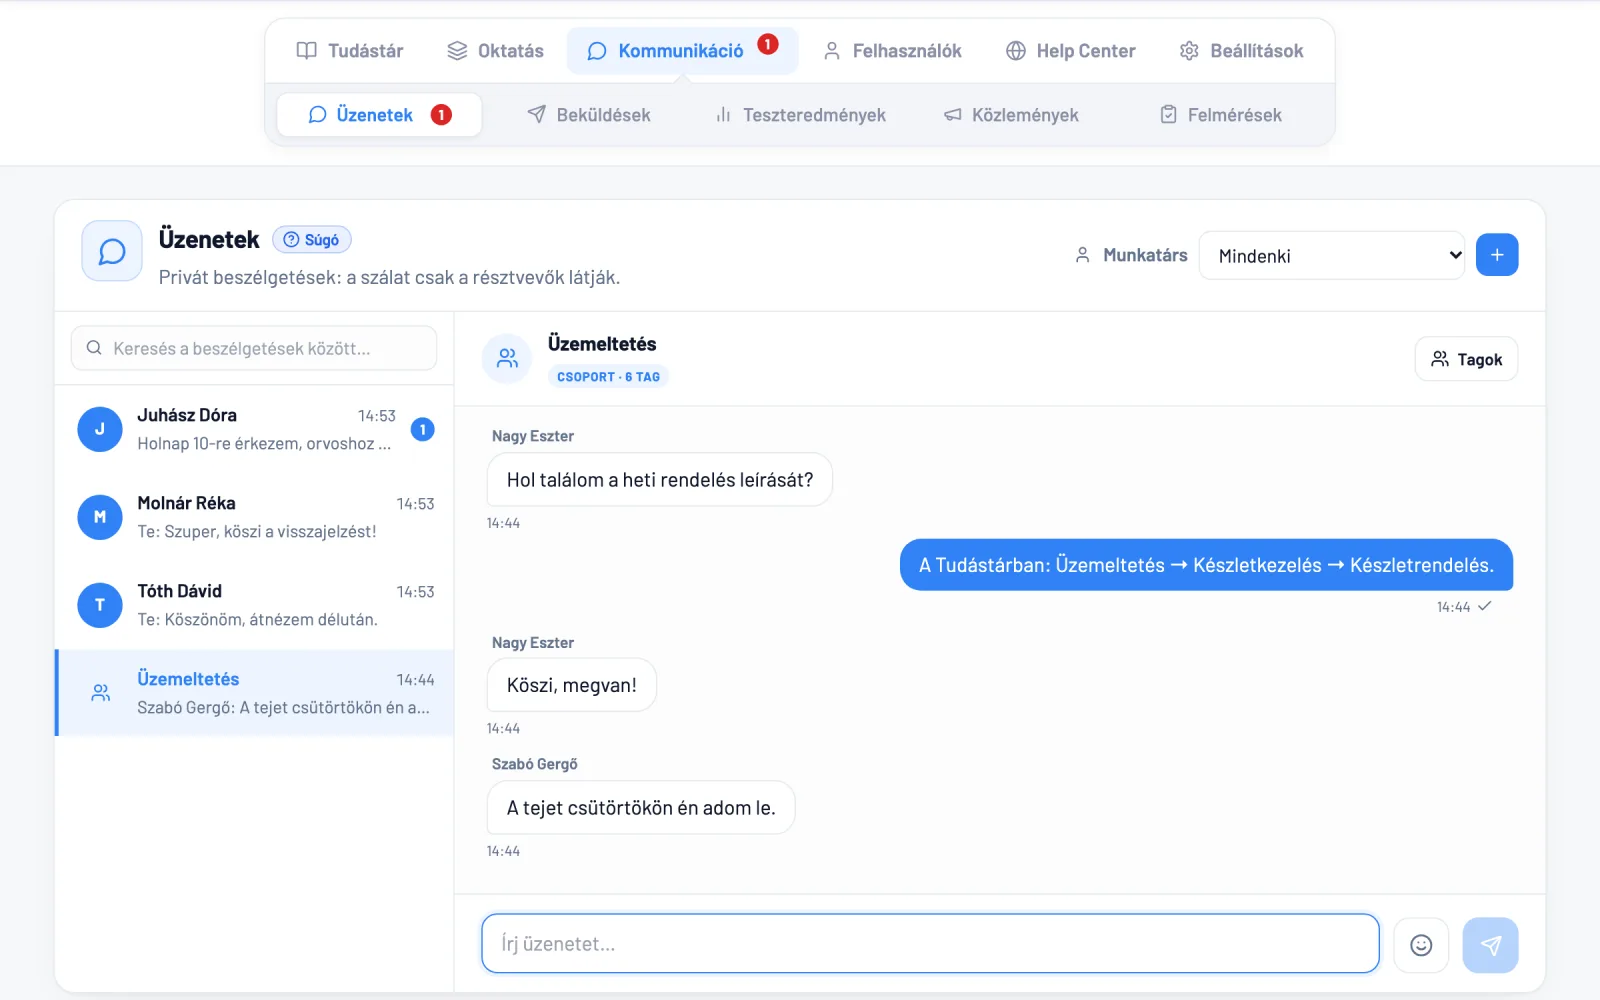Click the message 'Hol találom a heti rendelés leírását?'
The height and width of the screenshot is (1000, 1600).
pos(660,480)
